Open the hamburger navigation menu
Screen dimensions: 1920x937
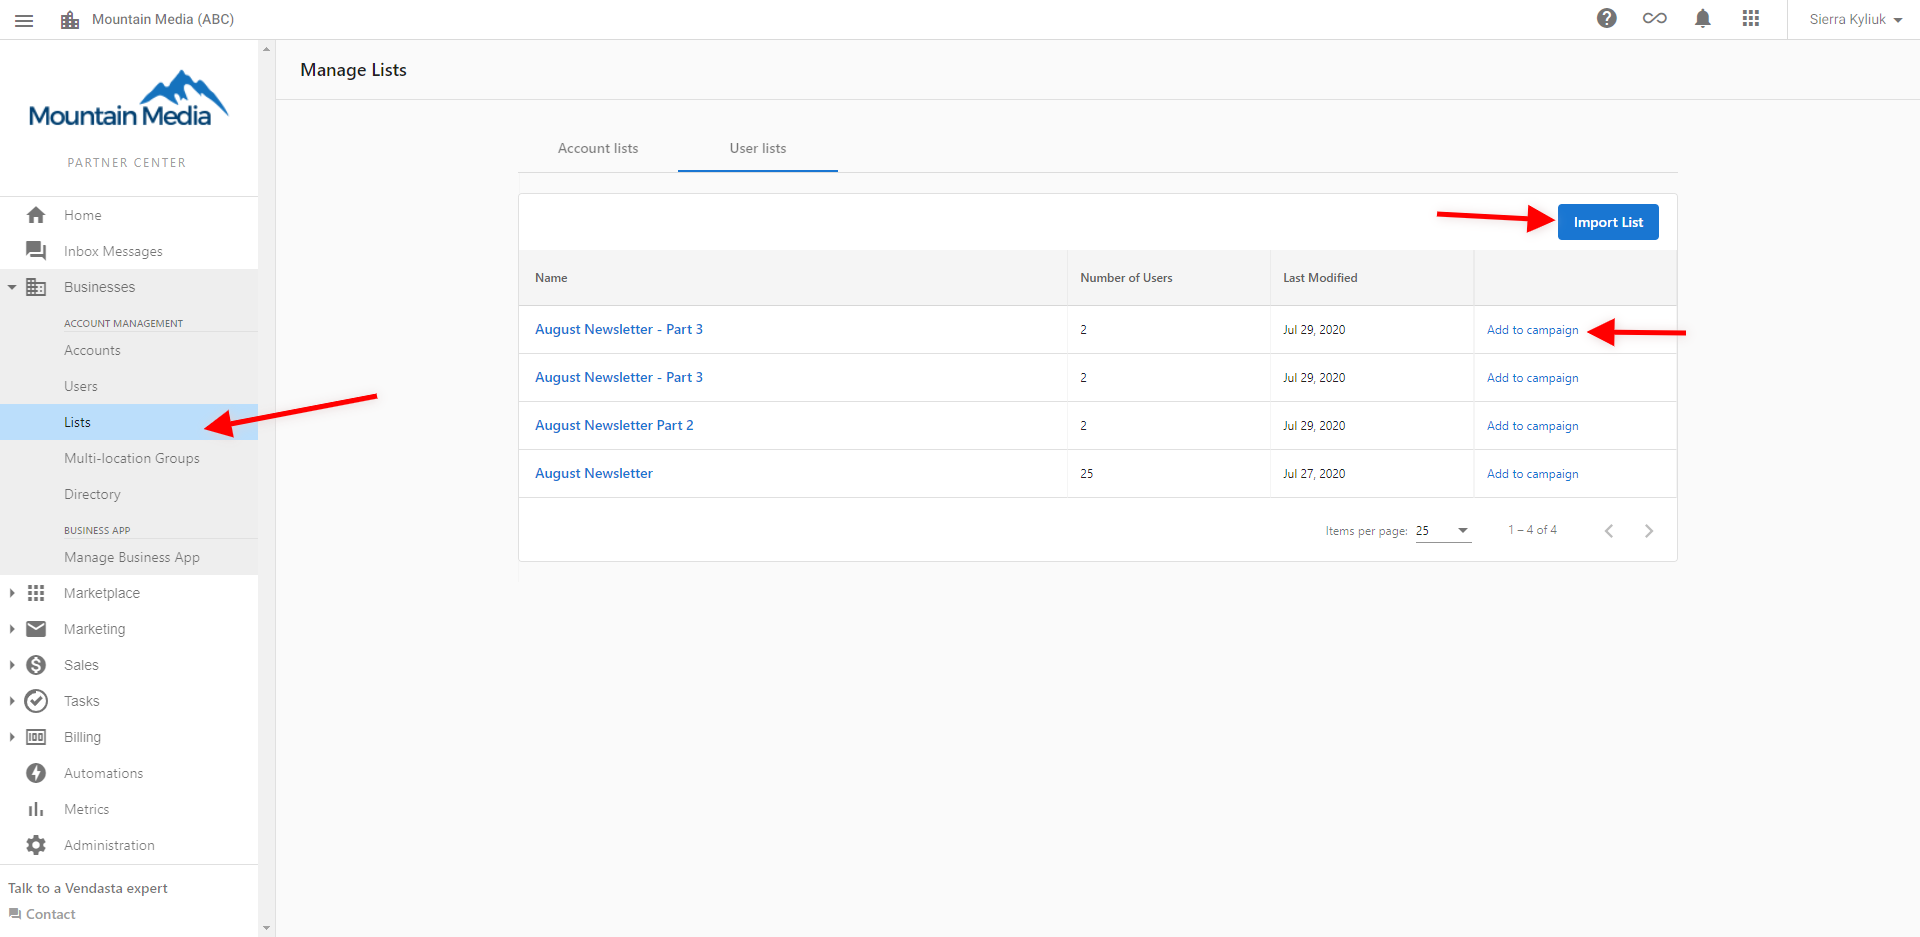coord(24,20)
